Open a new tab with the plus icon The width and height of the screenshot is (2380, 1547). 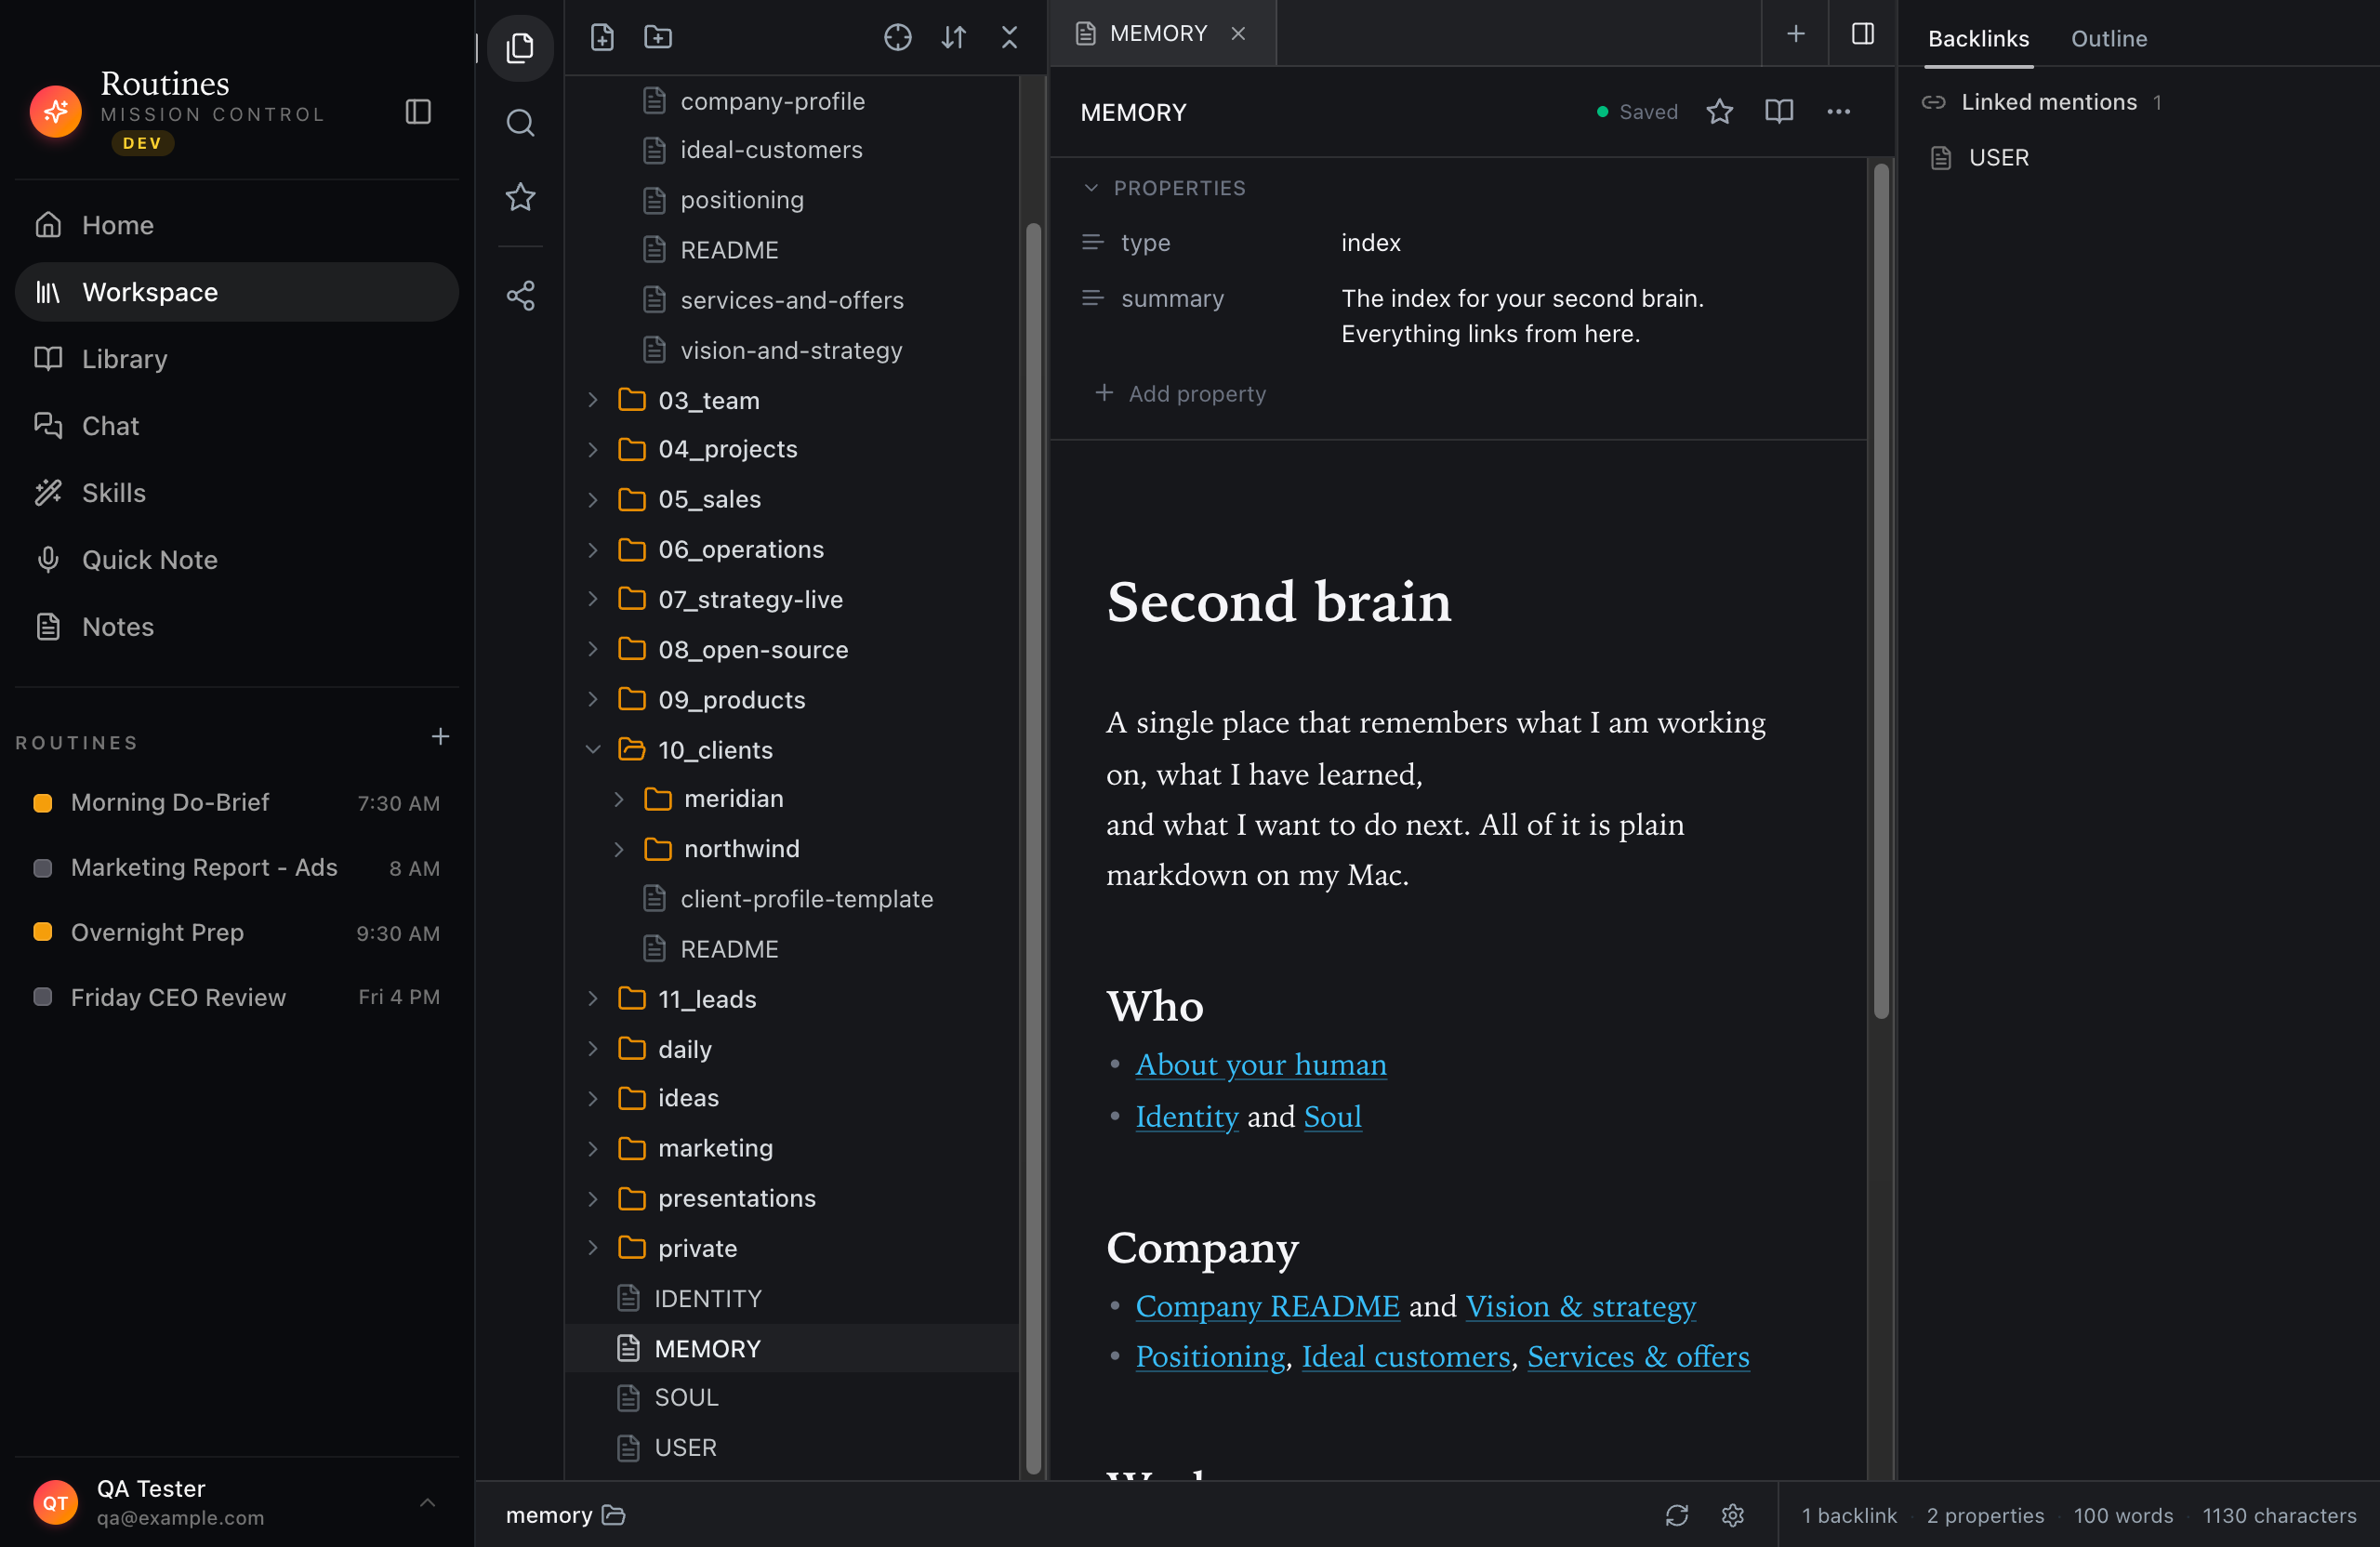click(x=1796, y=33)
